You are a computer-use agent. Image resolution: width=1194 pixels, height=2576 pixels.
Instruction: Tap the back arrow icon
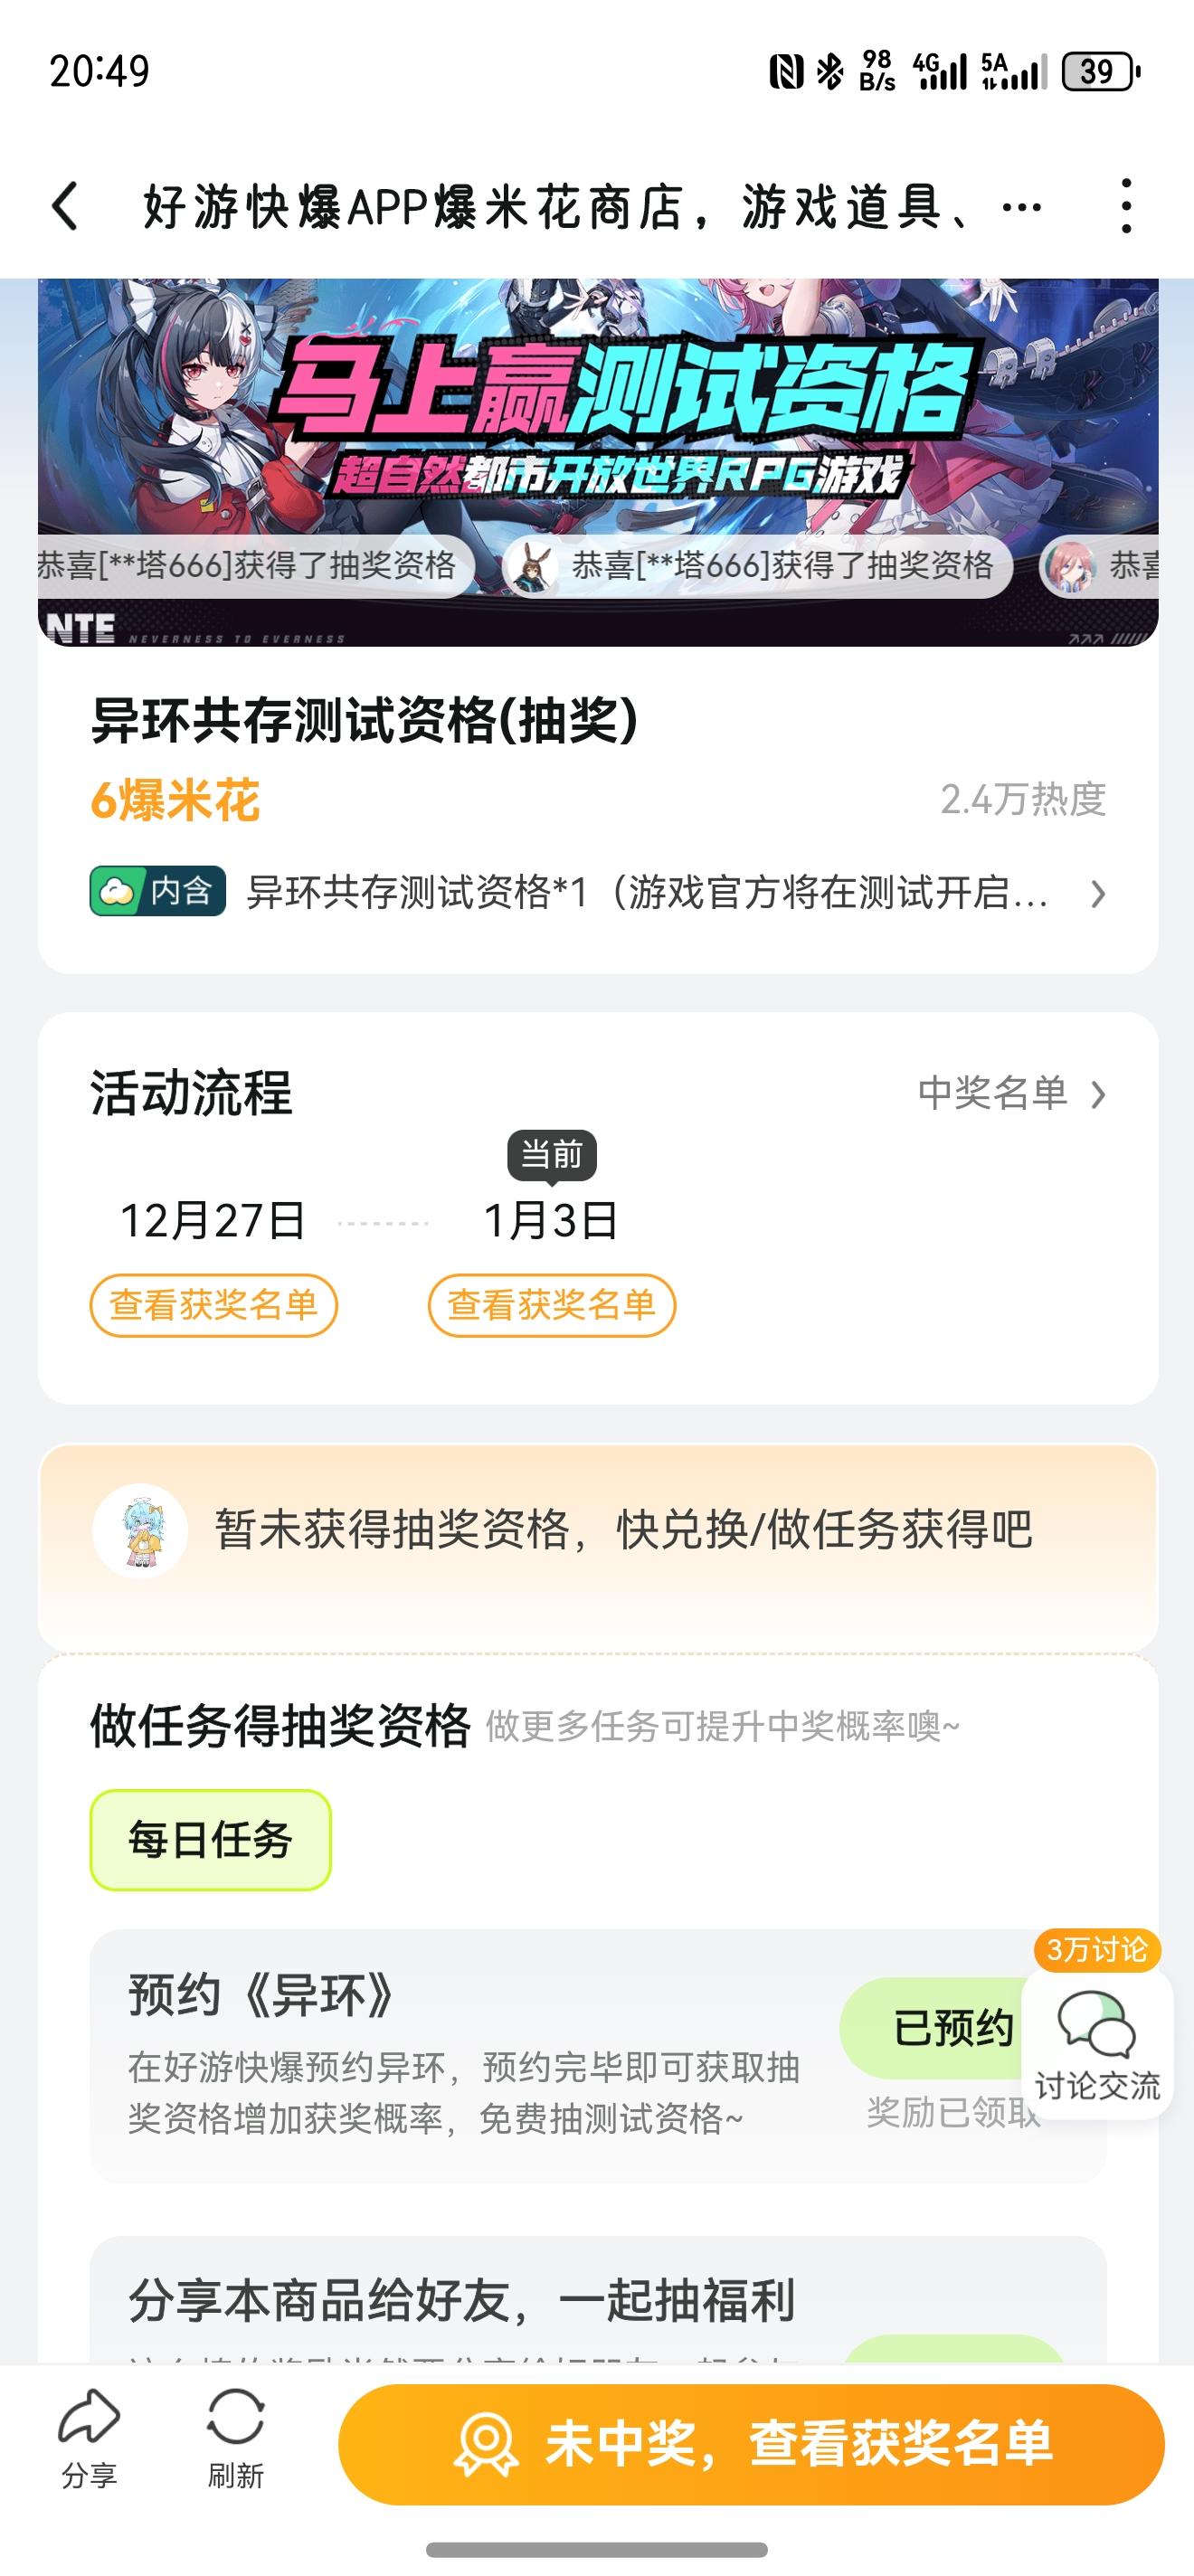coord(66,207)
